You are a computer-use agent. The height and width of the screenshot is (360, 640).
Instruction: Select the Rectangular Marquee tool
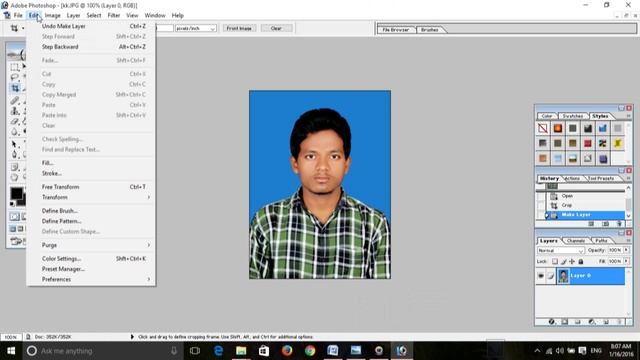pos(15,67)
